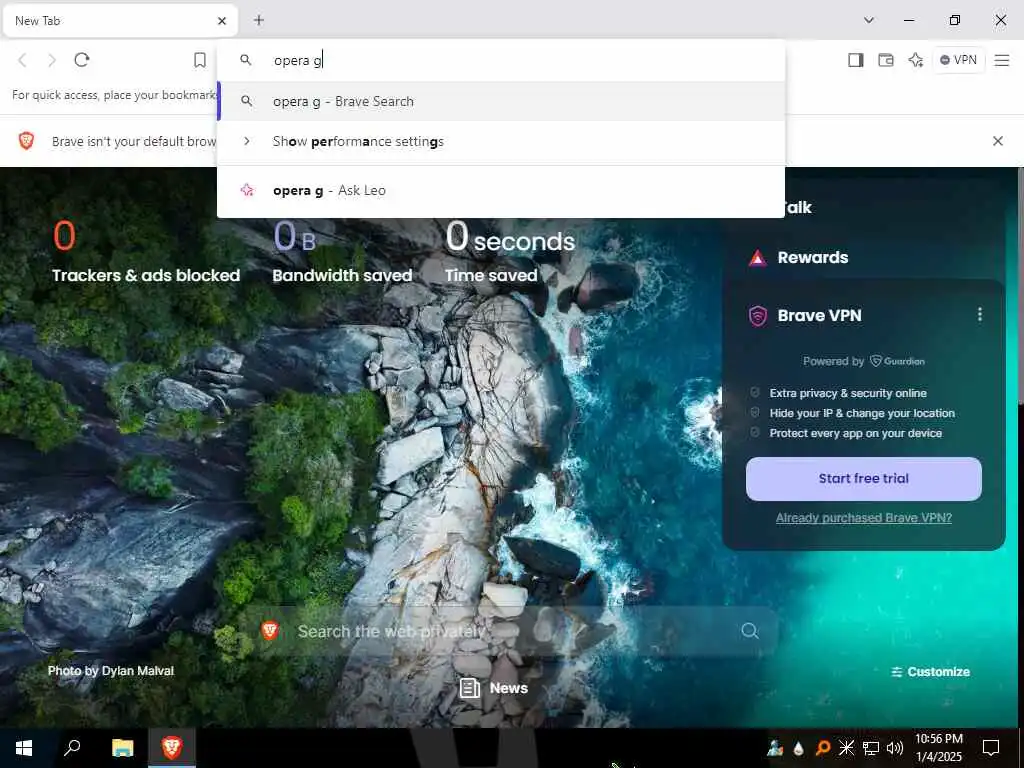Click the Trackers & ads blocked stat

(x=146, y=252)
